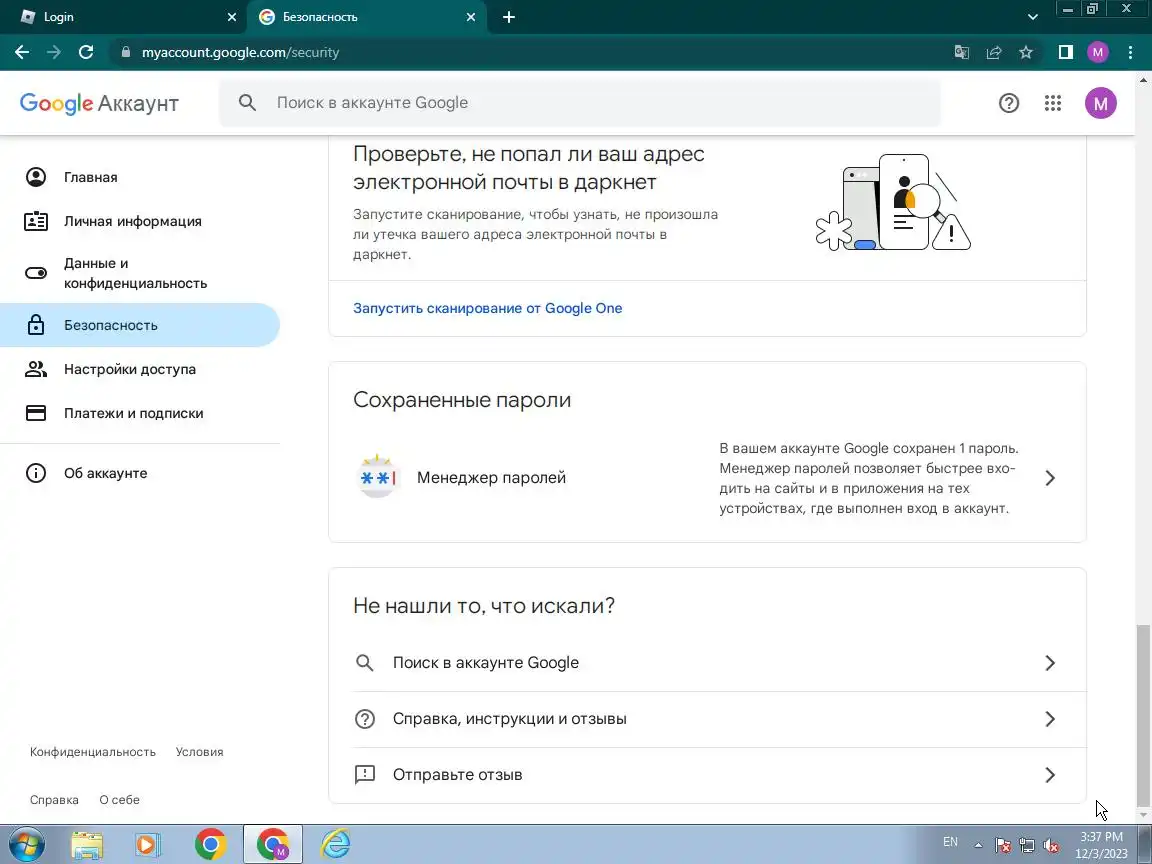Viewport: 1152px width, 864px height.
Task: Open Поиск в аккаунте Google row
Action: click(x=707, y=663)
